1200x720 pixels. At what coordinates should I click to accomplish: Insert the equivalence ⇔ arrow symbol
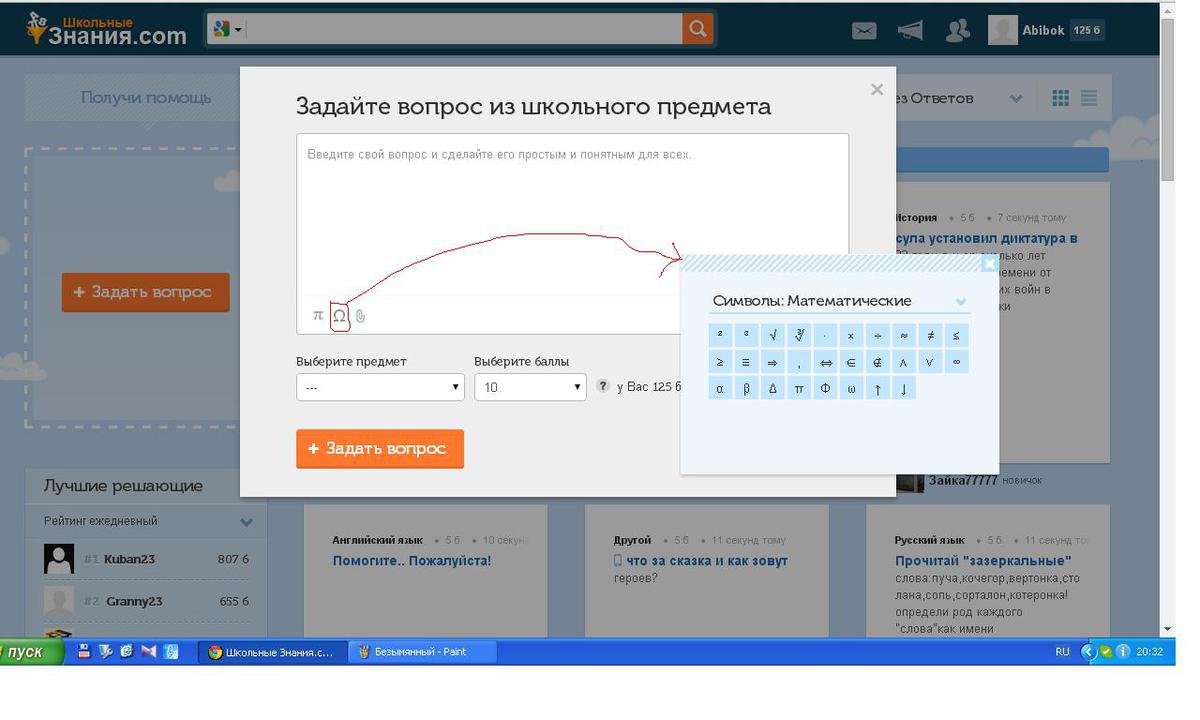pos(825,362)
